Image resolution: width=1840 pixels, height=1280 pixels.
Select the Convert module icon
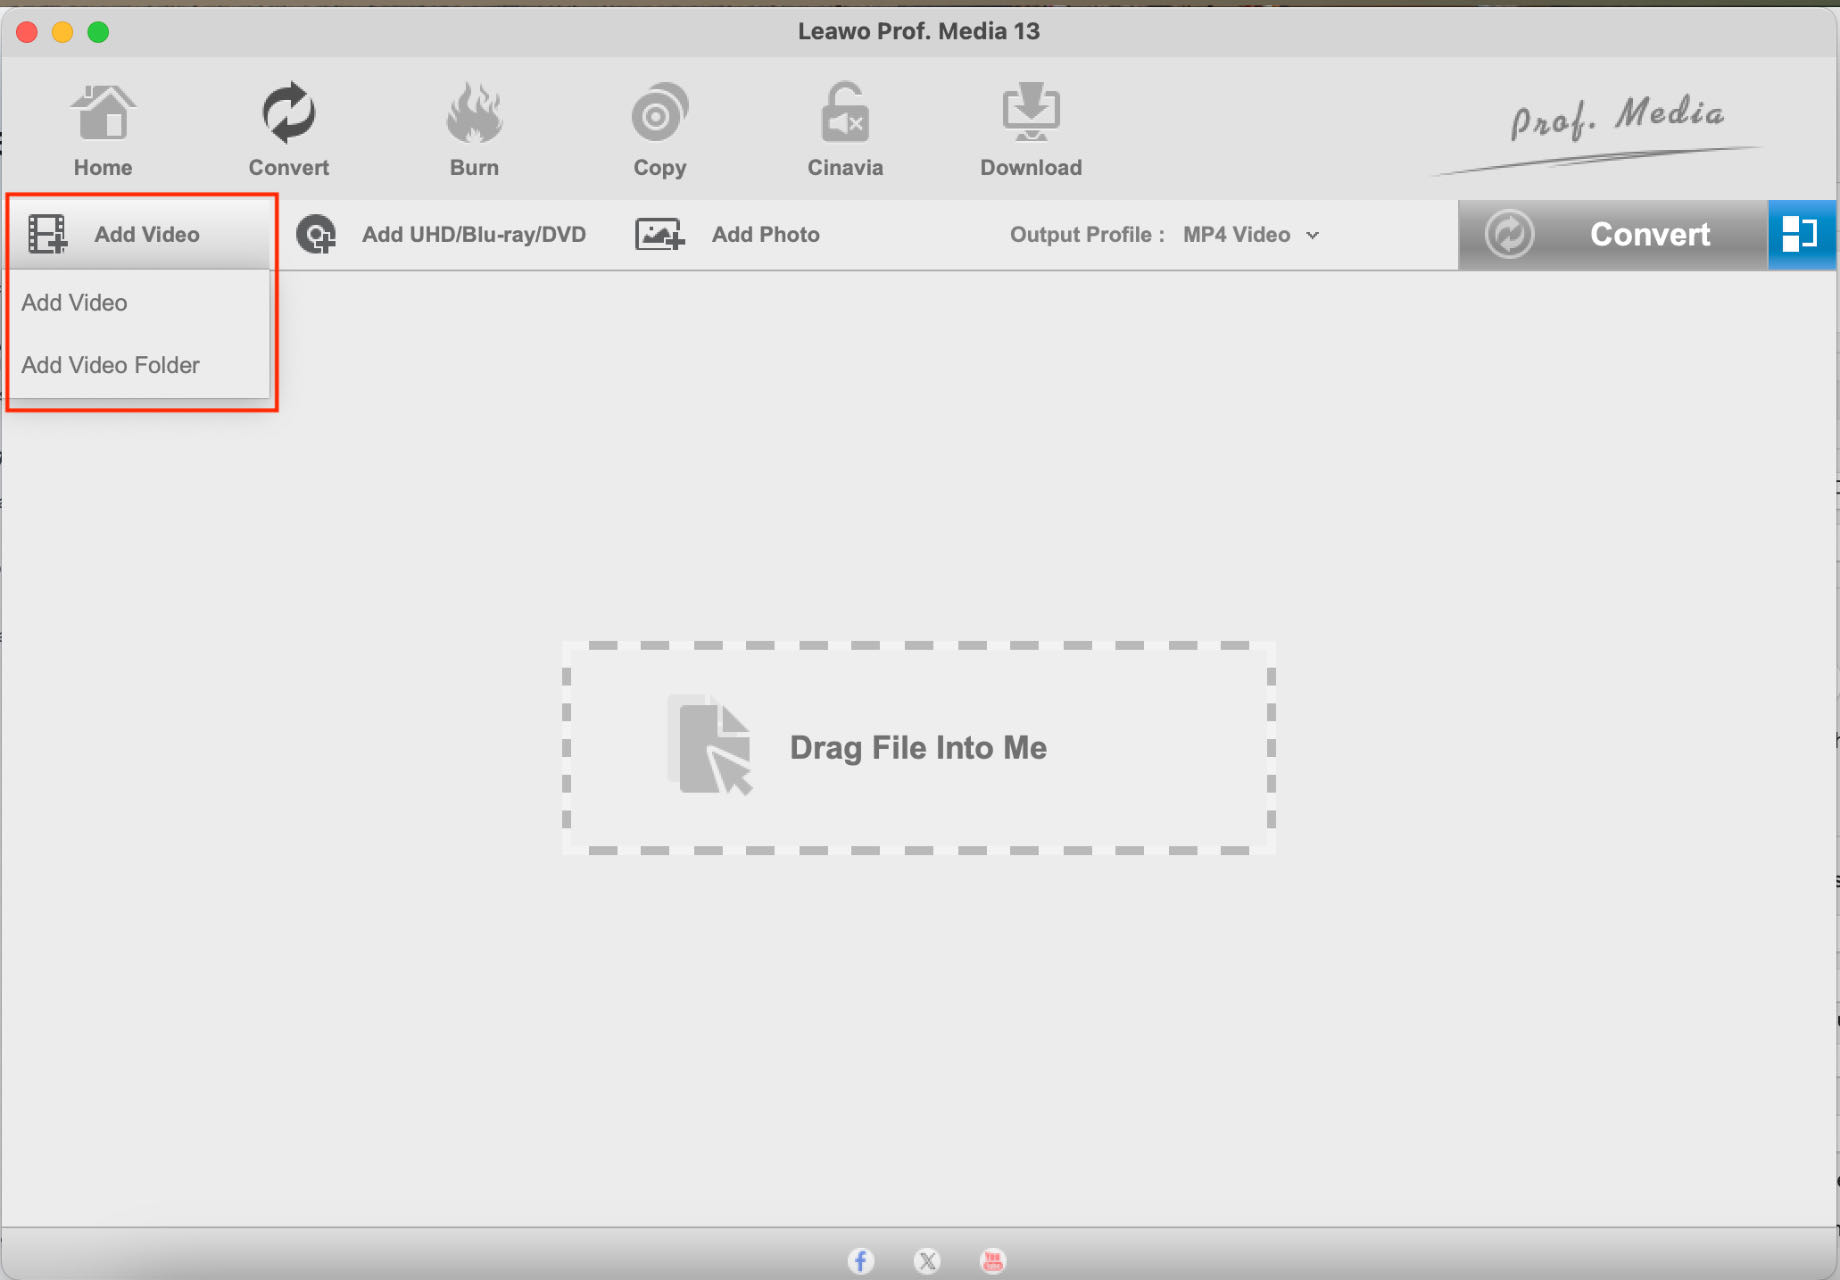(288, 113)
